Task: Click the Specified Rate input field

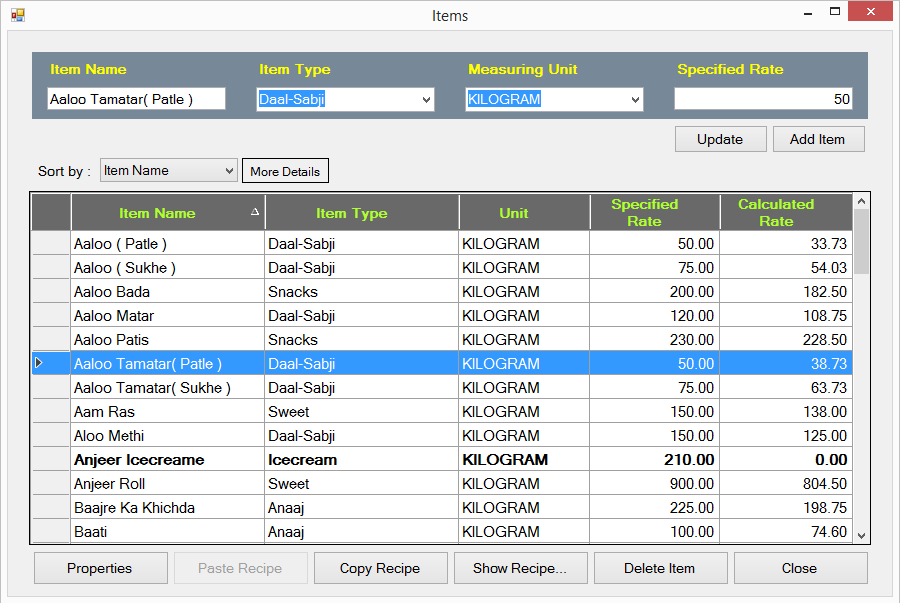Action: click(x=763, y=99)
